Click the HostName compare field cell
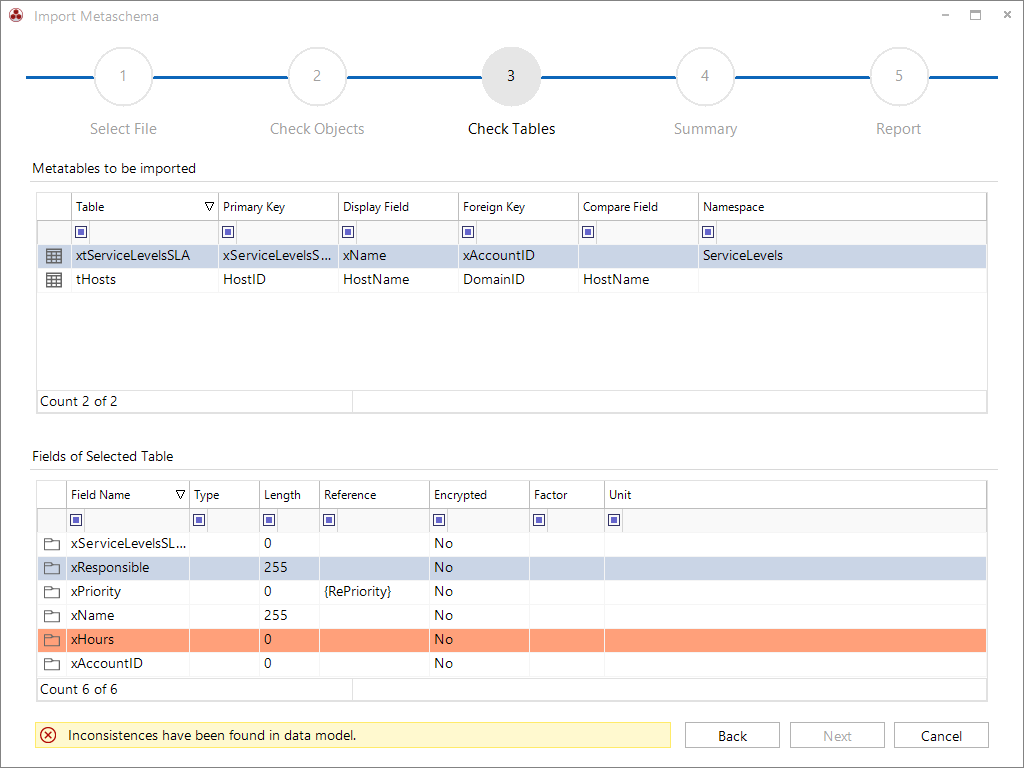 [x=638, y=280]
